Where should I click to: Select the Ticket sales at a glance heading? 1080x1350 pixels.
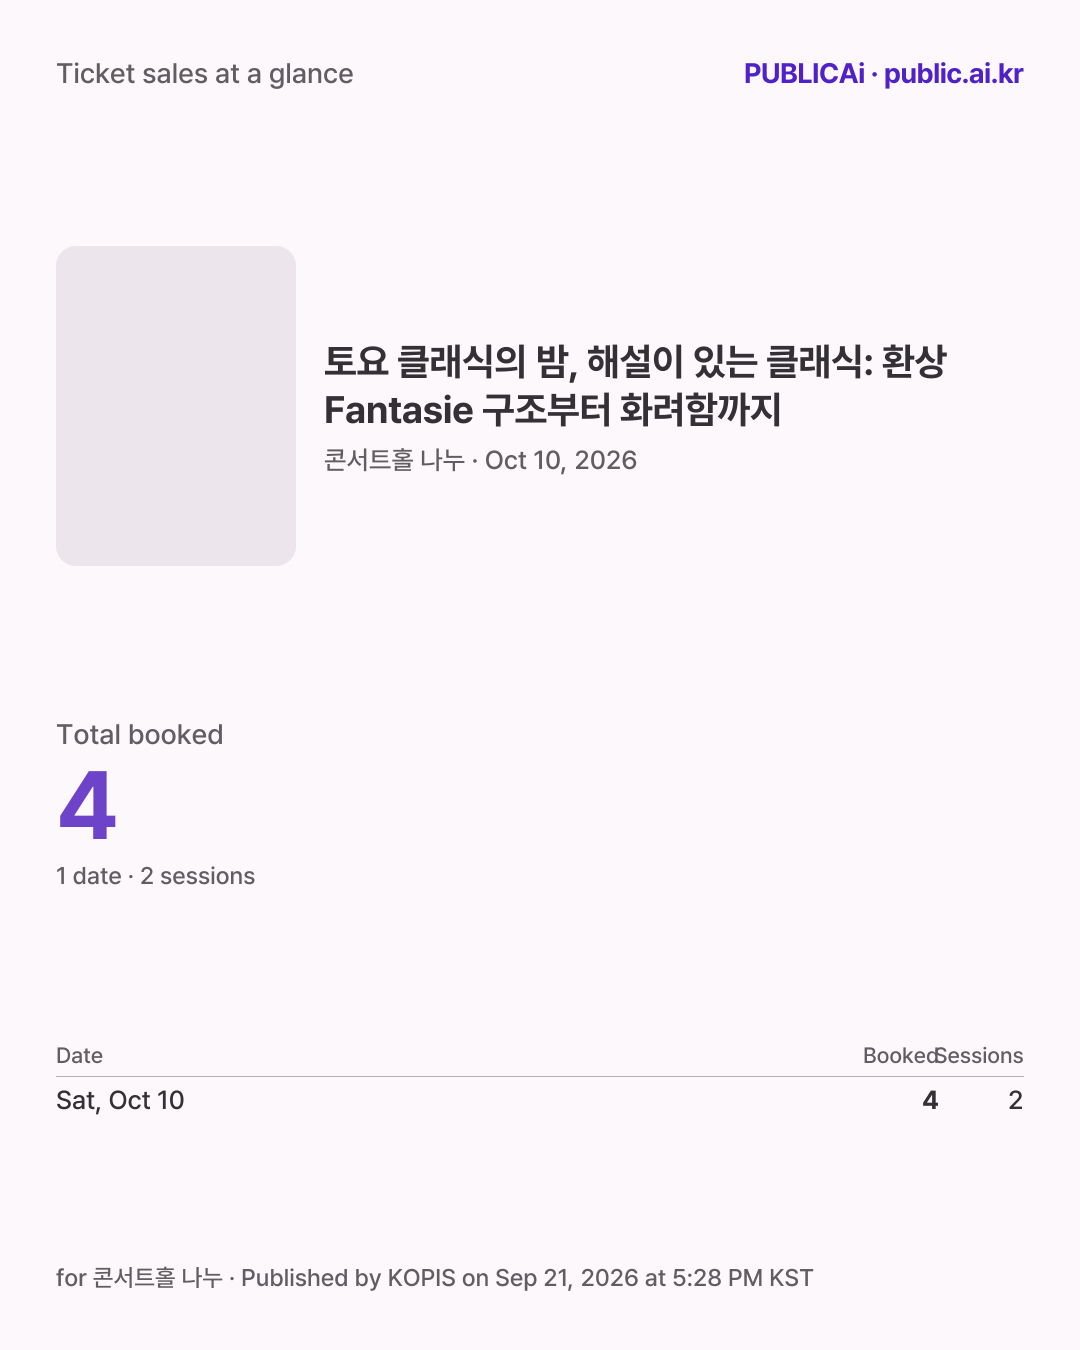(x=205, y=74)
